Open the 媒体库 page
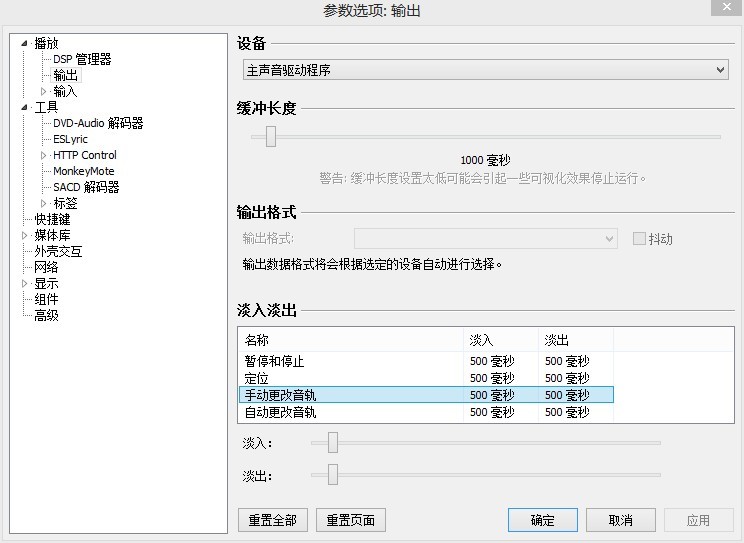744x543 pixels. [52, 235]
